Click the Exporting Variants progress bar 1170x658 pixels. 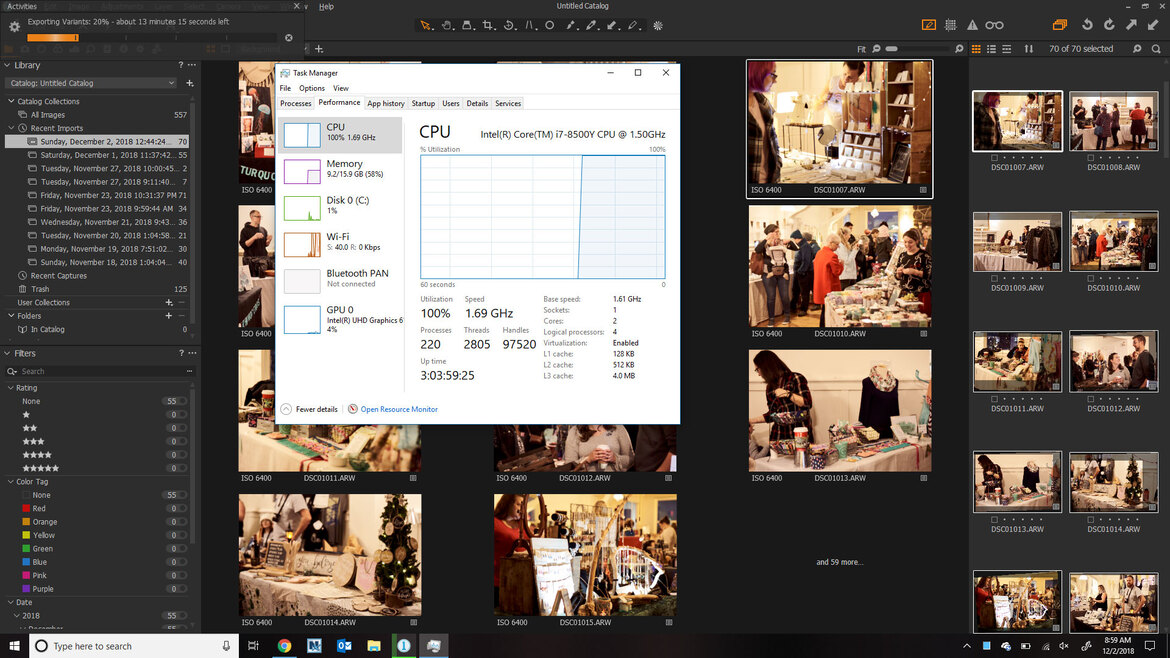(x=150, y=37)
